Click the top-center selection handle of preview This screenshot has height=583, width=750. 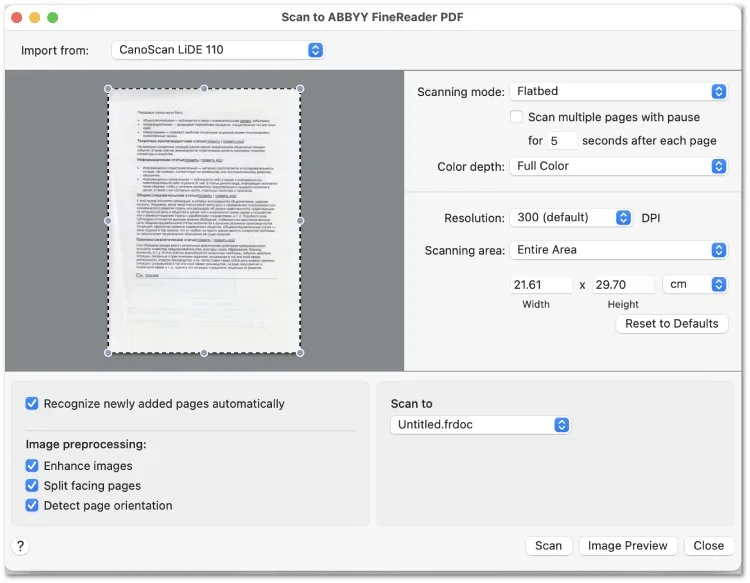204,88
